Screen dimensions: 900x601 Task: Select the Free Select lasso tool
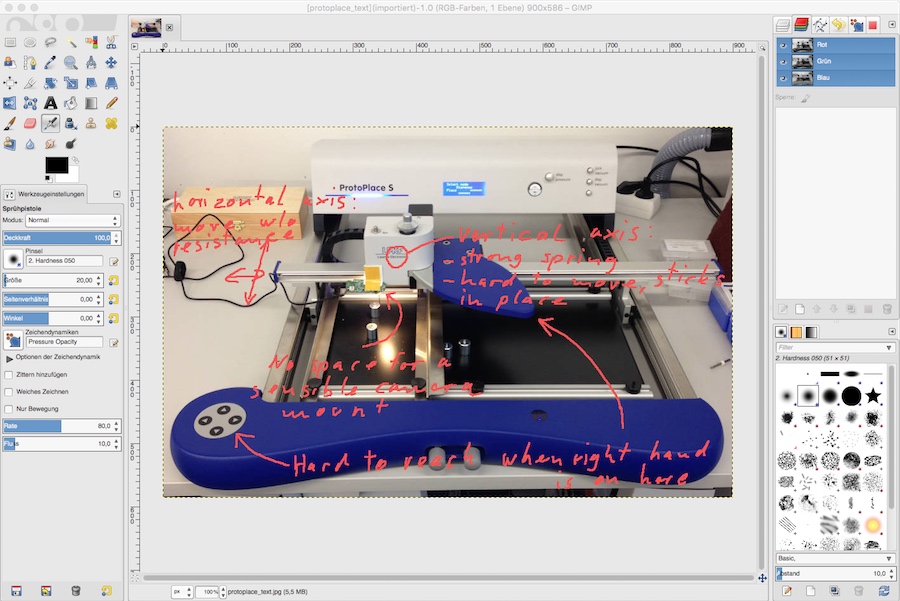51,42
